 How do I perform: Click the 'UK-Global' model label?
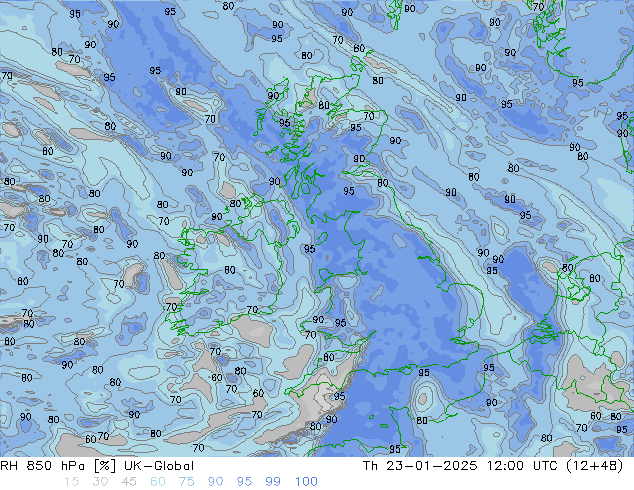point(159,466)
